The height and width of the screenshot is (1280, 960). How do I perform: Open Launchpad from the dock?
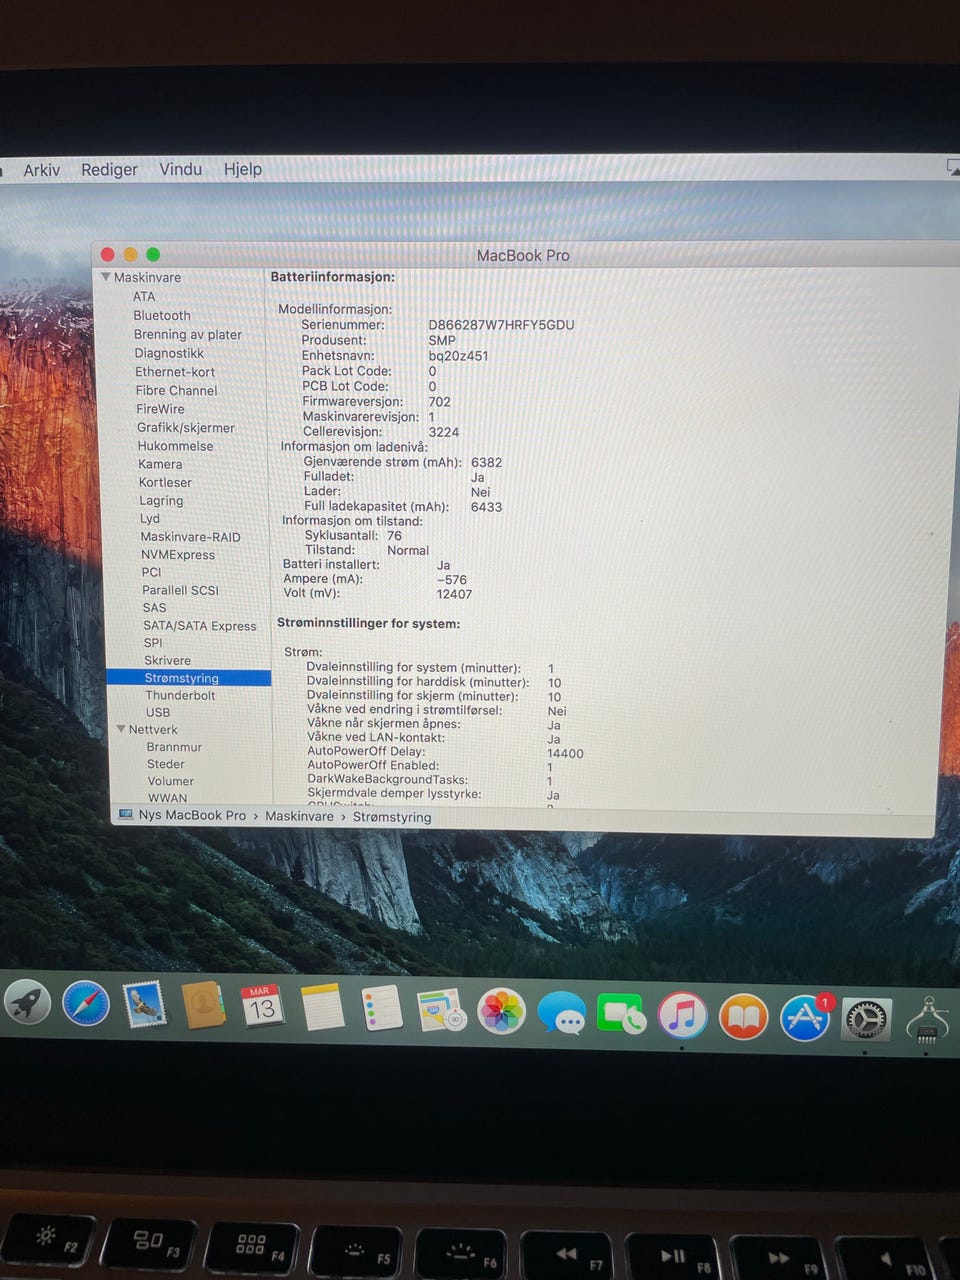(x=28, y=1003)
